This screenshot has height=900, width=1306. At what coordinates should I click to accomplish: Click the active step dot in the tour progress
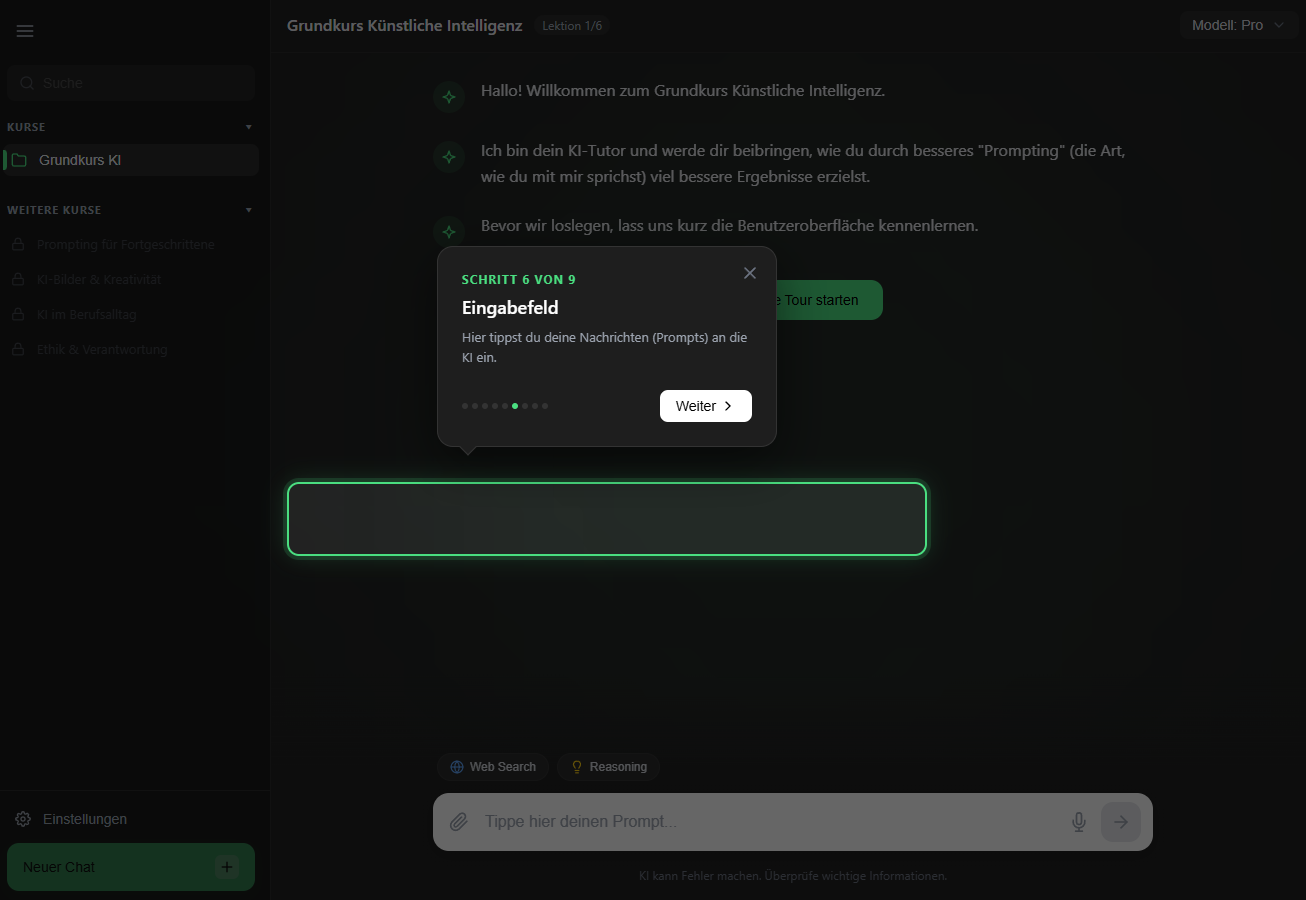pos(515,405)
